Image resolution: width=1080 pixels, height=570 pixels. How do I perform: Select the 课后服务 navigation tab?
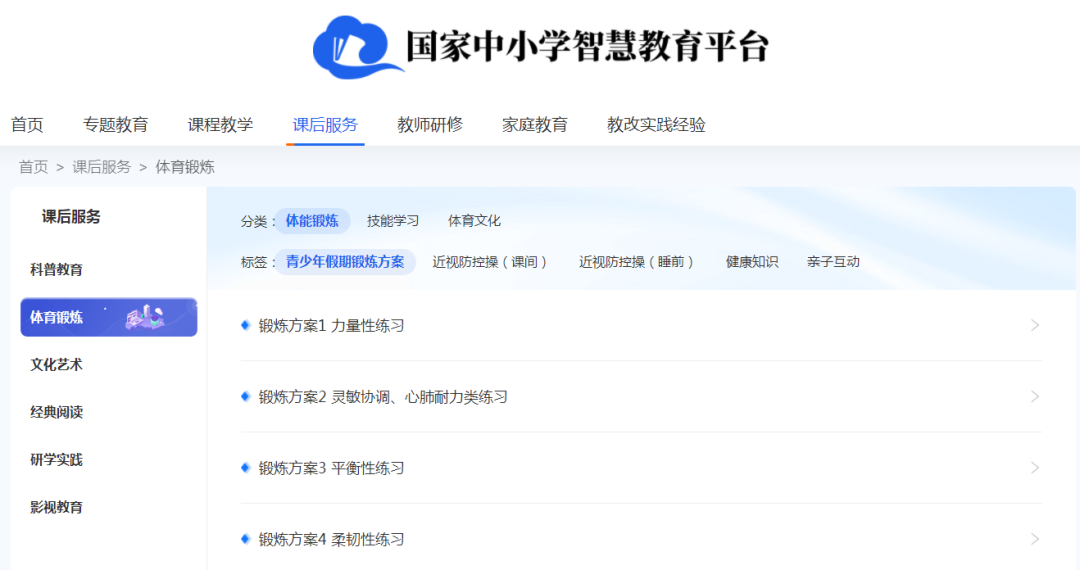(x=325, y=125)
